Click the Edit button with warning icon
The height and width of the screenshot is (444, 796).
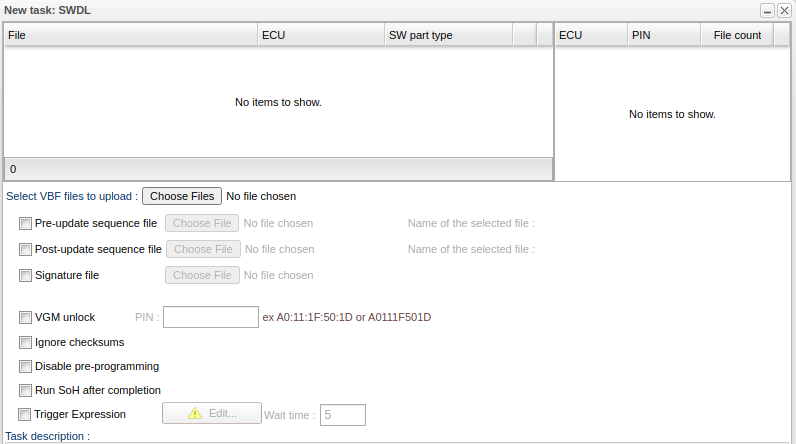pyautogui.click(x=210, y=414)
